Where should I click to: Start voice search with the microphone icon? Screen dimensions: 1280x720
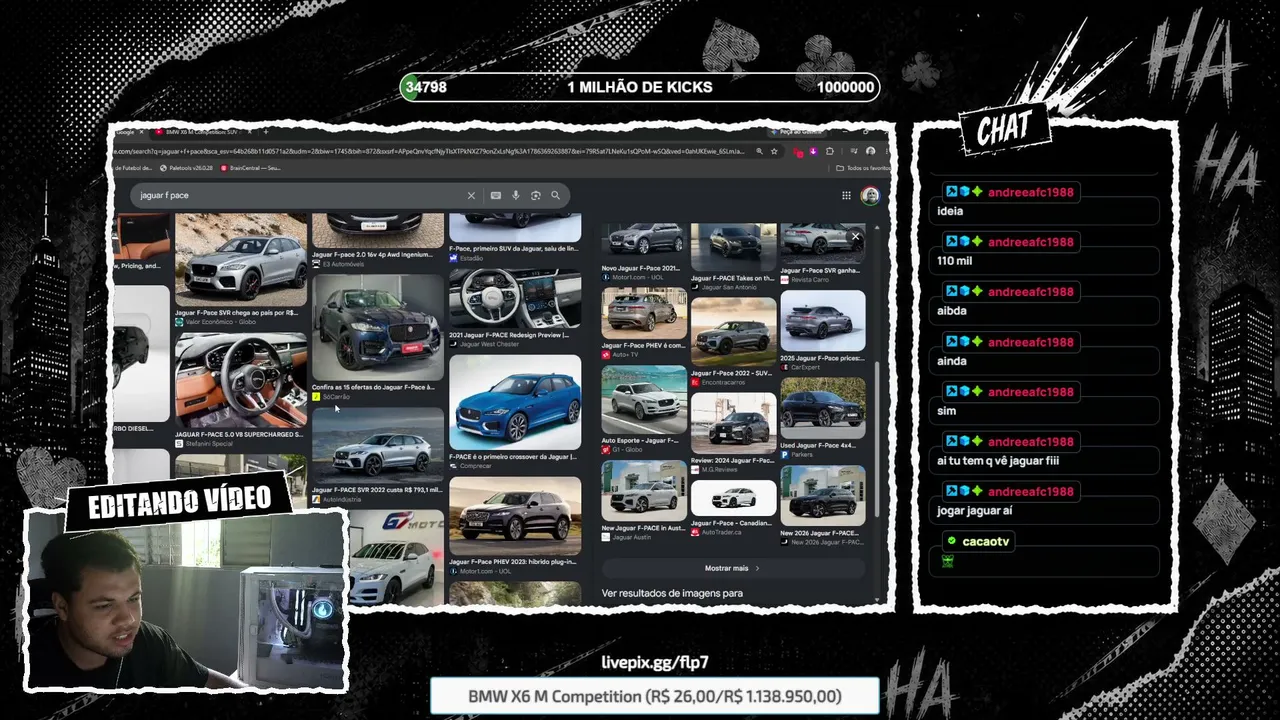tap(516, 196)
